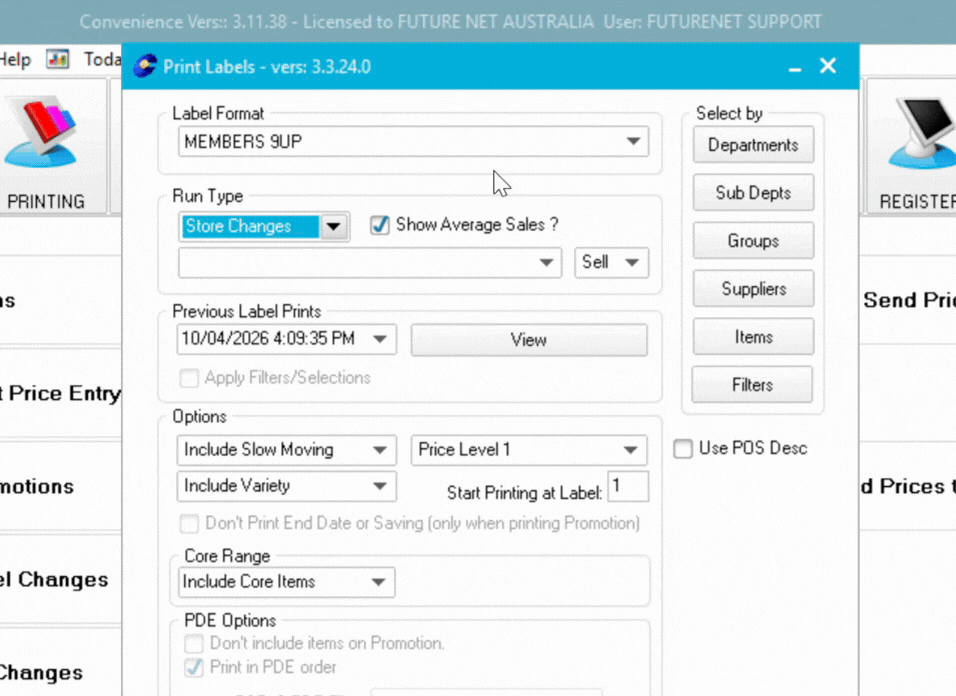Minimize the Print Labels window
The height and width of the screenshot is (696, 956).
point(795,68)
